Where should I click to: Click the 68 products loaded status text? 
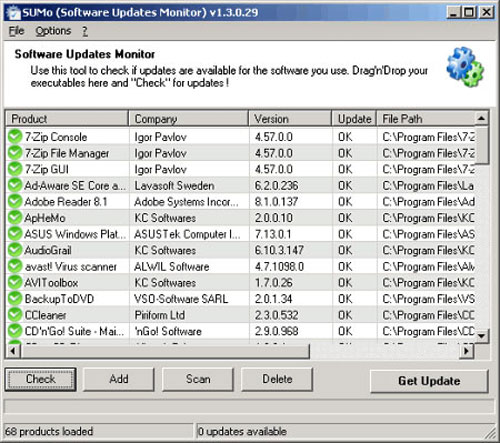(x=49, y=431)
